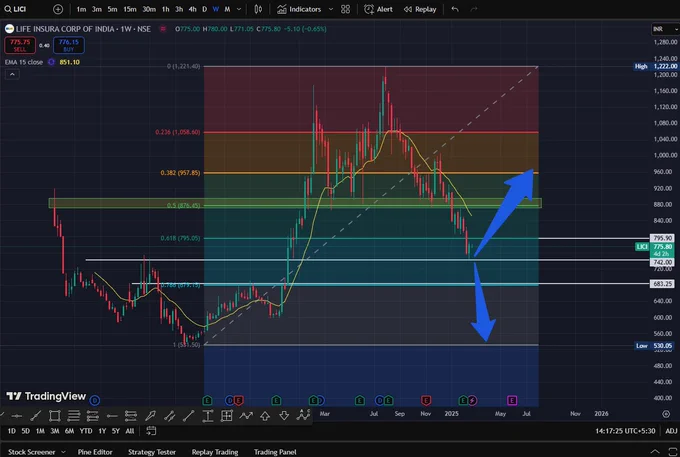Viewport: 680px width, 457px height.
Task: Click the 683.25 price label
Action: pyautogui.click(x=662, y=284)
